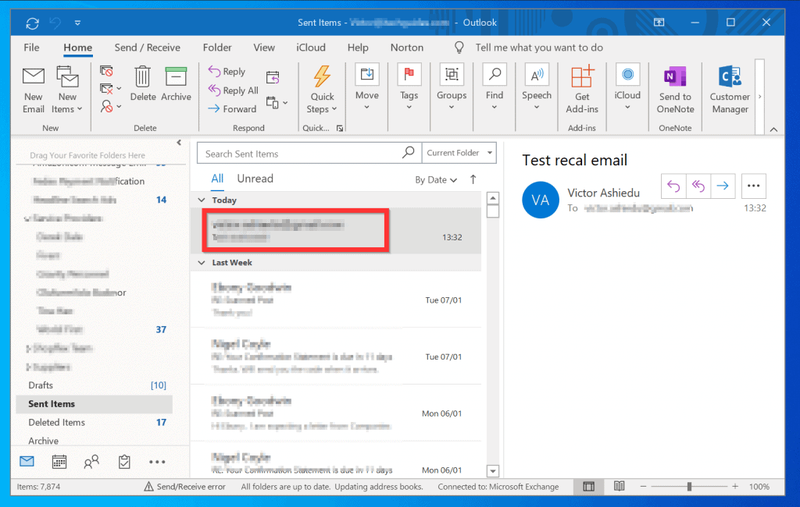Viewport: 800px width, 507px height.
Task: Open the New Items menu
Action: tap(67, 90)
